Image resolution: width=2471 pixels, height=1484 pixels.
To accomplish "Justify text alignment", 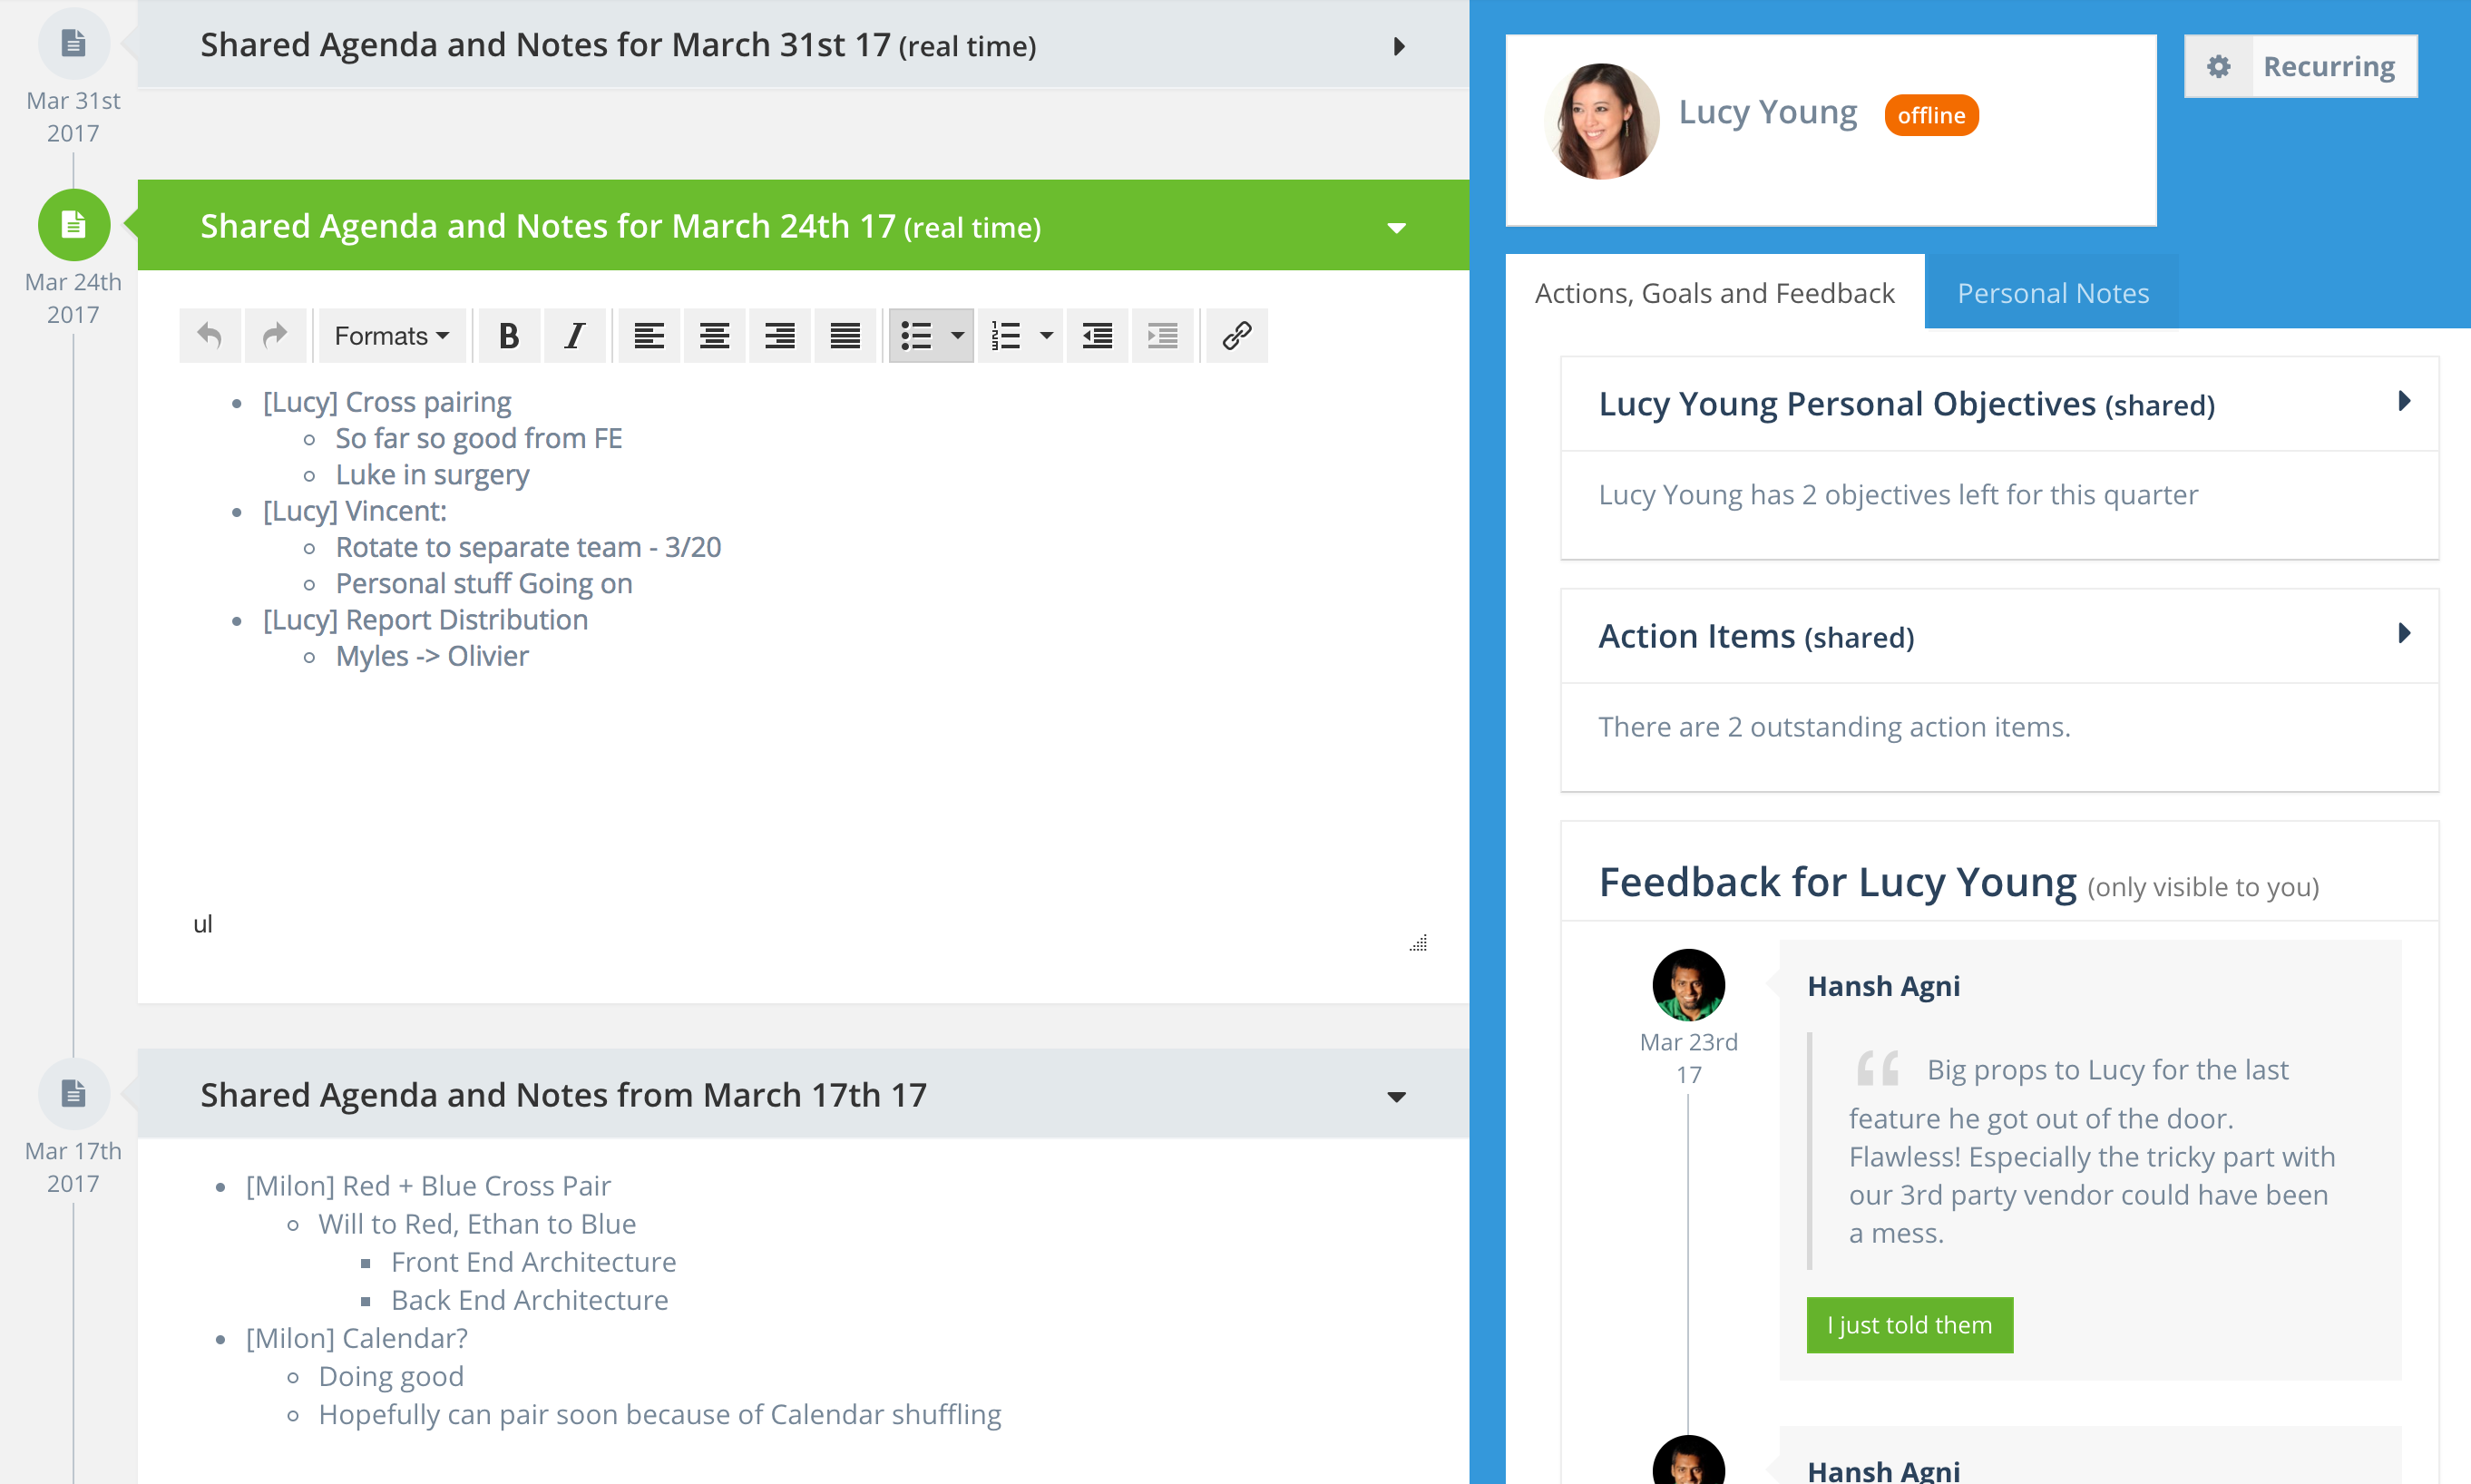I will coord(845,336).
